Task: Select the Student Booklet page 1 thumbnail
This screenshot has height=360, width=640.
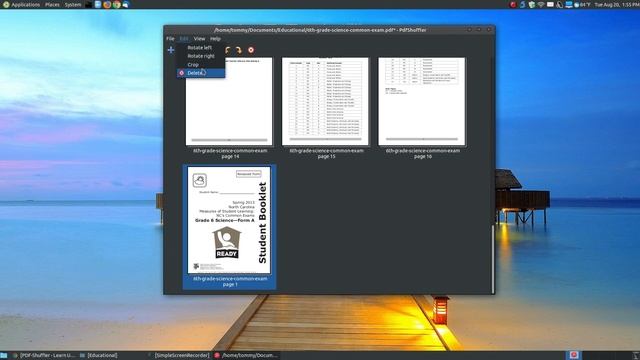Action: pos(229,220)
